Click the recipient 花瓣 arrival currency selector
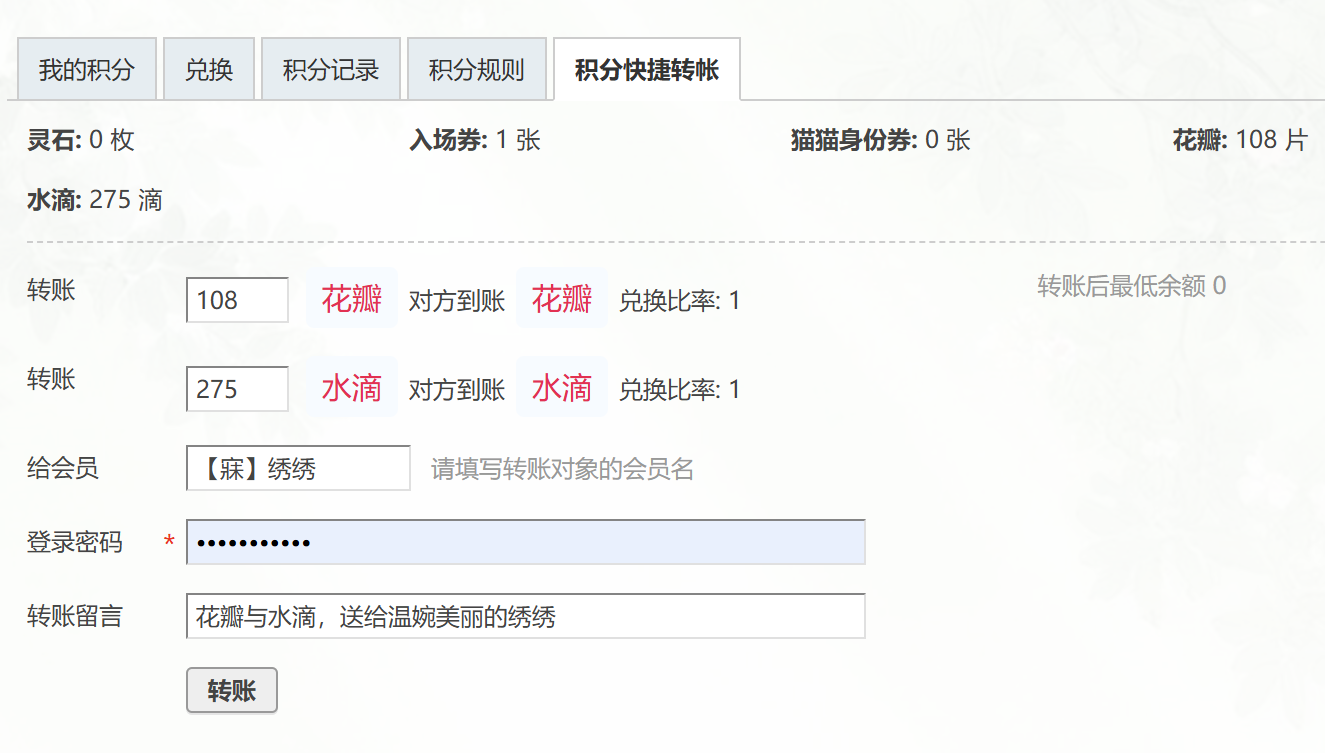1325x753 pixels. pyautogui.click(x=562, y=299)
